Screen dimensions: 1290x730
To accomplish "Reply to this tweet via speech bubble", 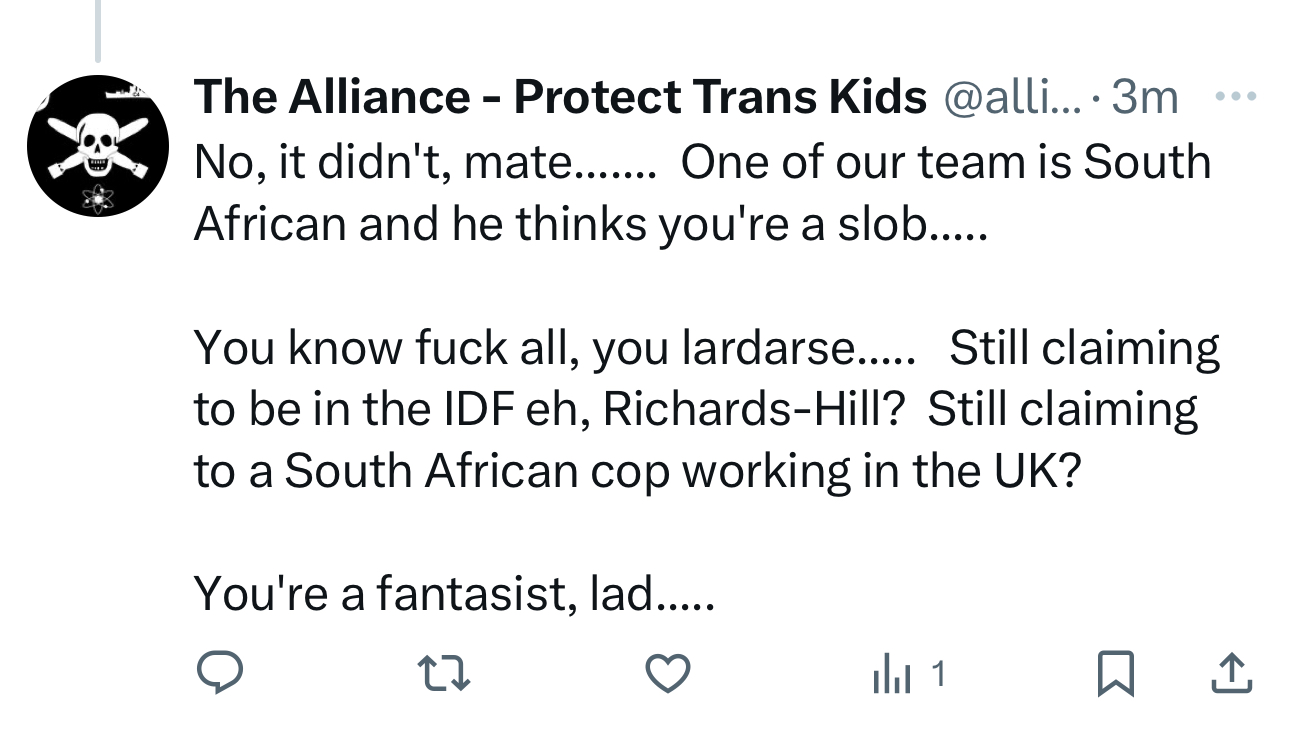I will [x=217, y=675].
